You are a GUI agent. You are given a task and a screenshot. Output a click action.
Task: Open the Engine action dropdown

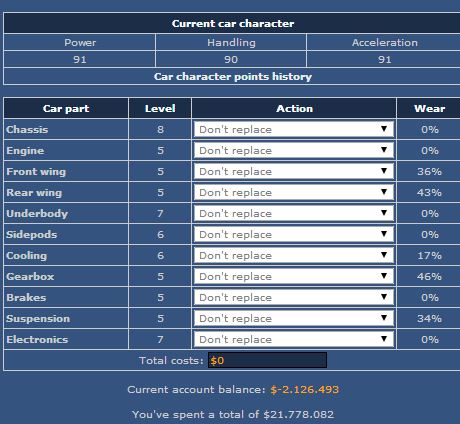[294, 150]
